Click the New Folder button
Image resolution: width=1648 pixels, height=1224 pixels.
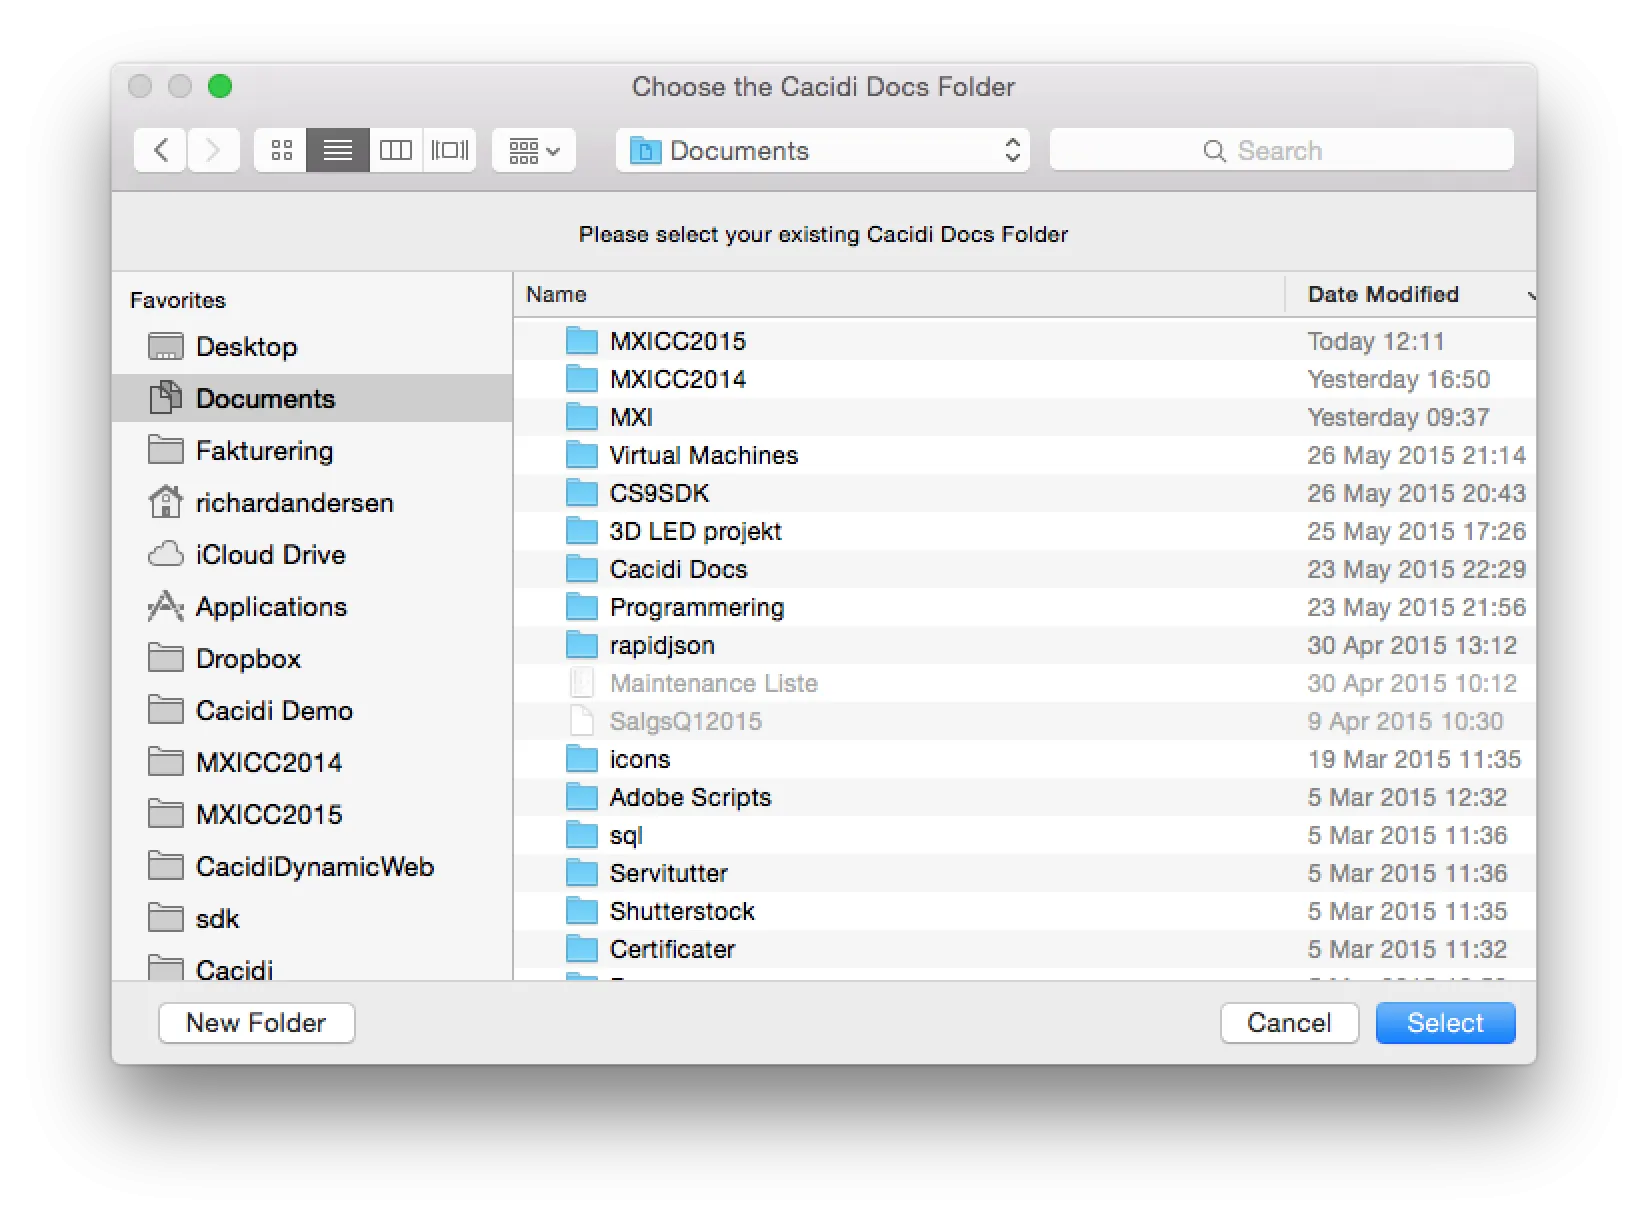point(256,1023)
